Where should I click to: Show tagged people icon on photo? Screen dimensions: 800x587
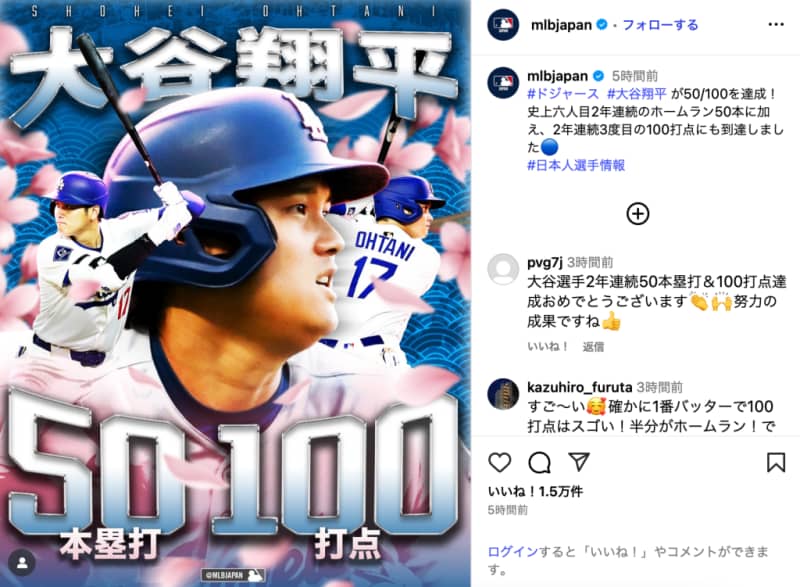pyautogui.click(x=22, y=563)
